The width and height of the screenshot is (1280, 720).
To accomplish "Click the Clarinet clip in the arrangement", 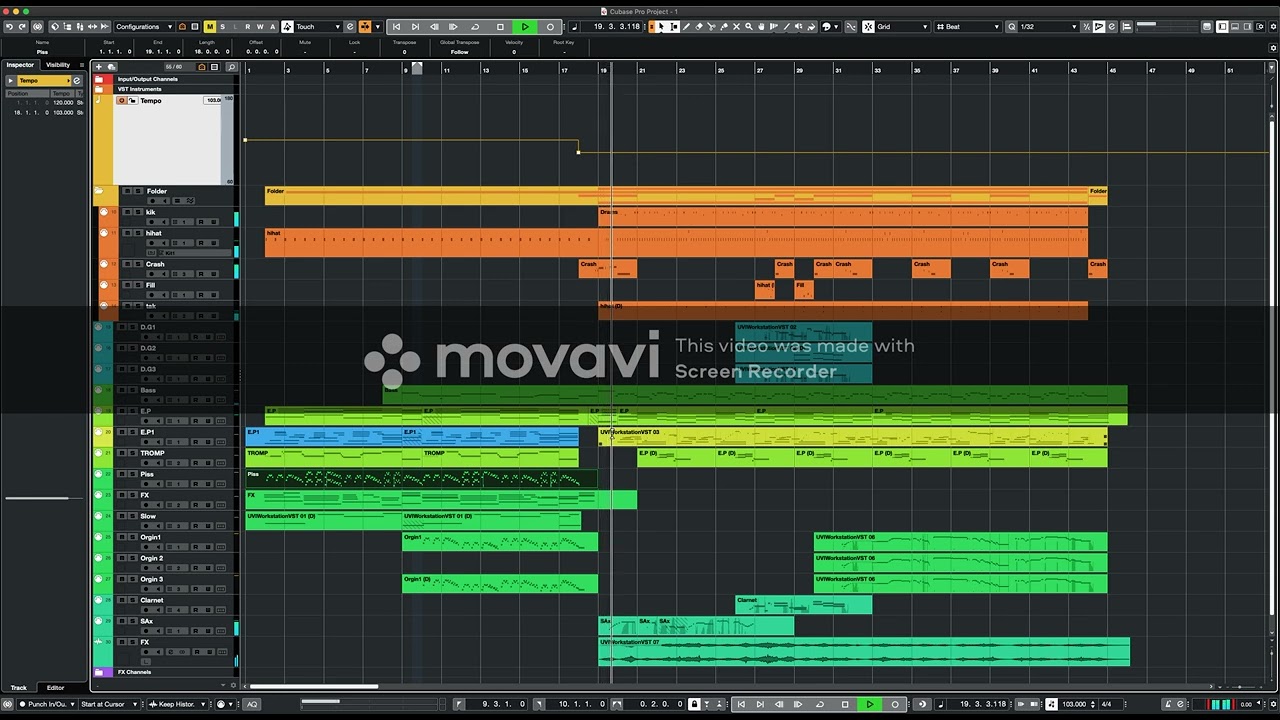I will pyautogui.click(x=803, y=605).
